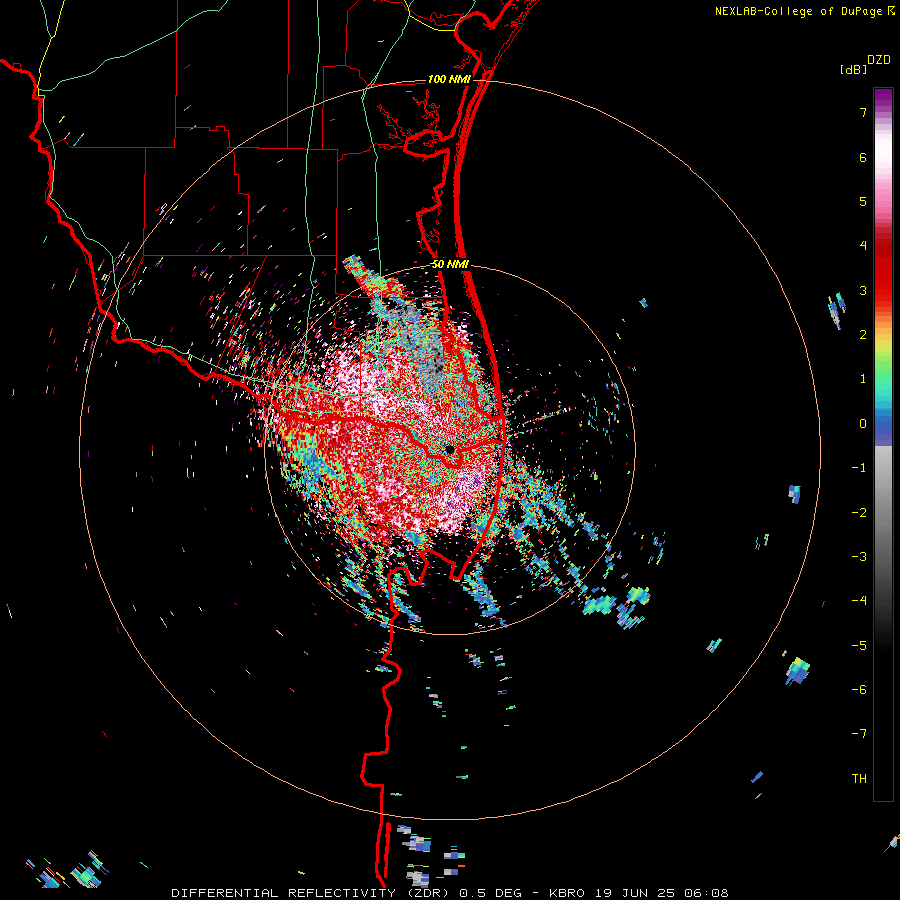Click the 1 value on color scale

pyautogui.click(x=863, y=379)
